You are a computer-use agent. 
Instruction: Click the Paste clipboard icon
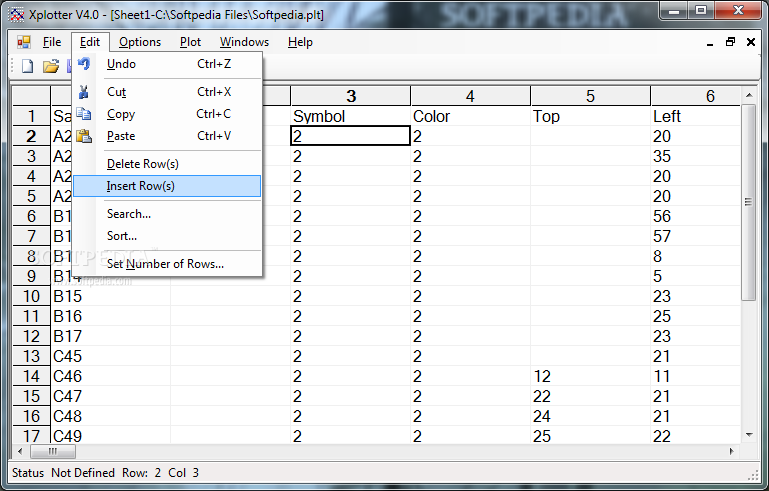click(84, 136)
